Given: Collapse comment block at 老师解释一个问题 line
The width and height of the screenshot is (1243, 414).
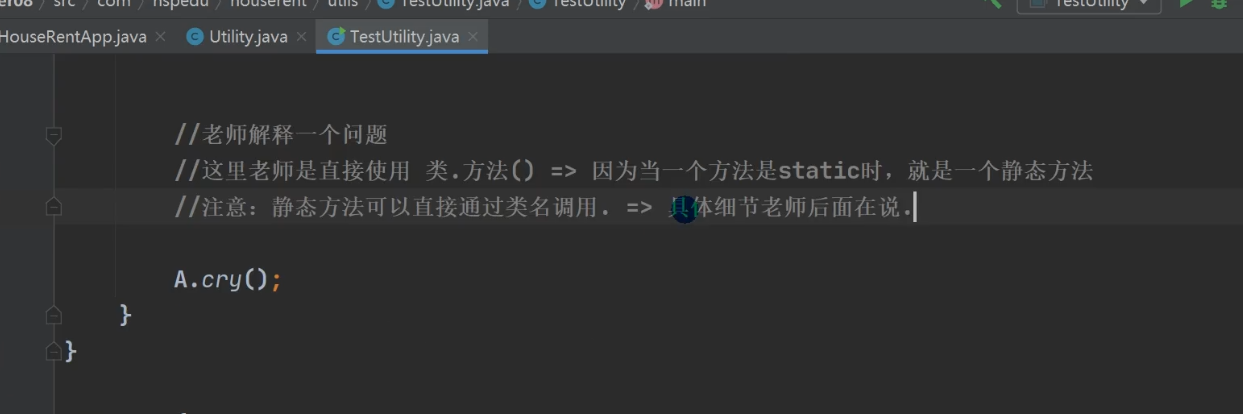Looking at the screenshot, I should point(54,135).
